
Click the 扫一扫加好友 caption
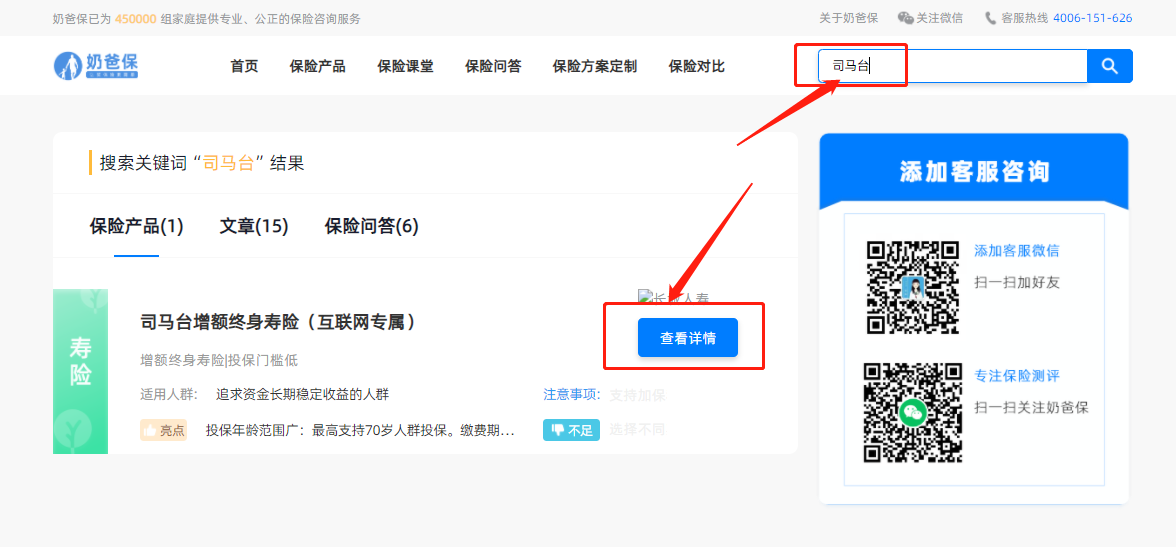(1017, 282)
